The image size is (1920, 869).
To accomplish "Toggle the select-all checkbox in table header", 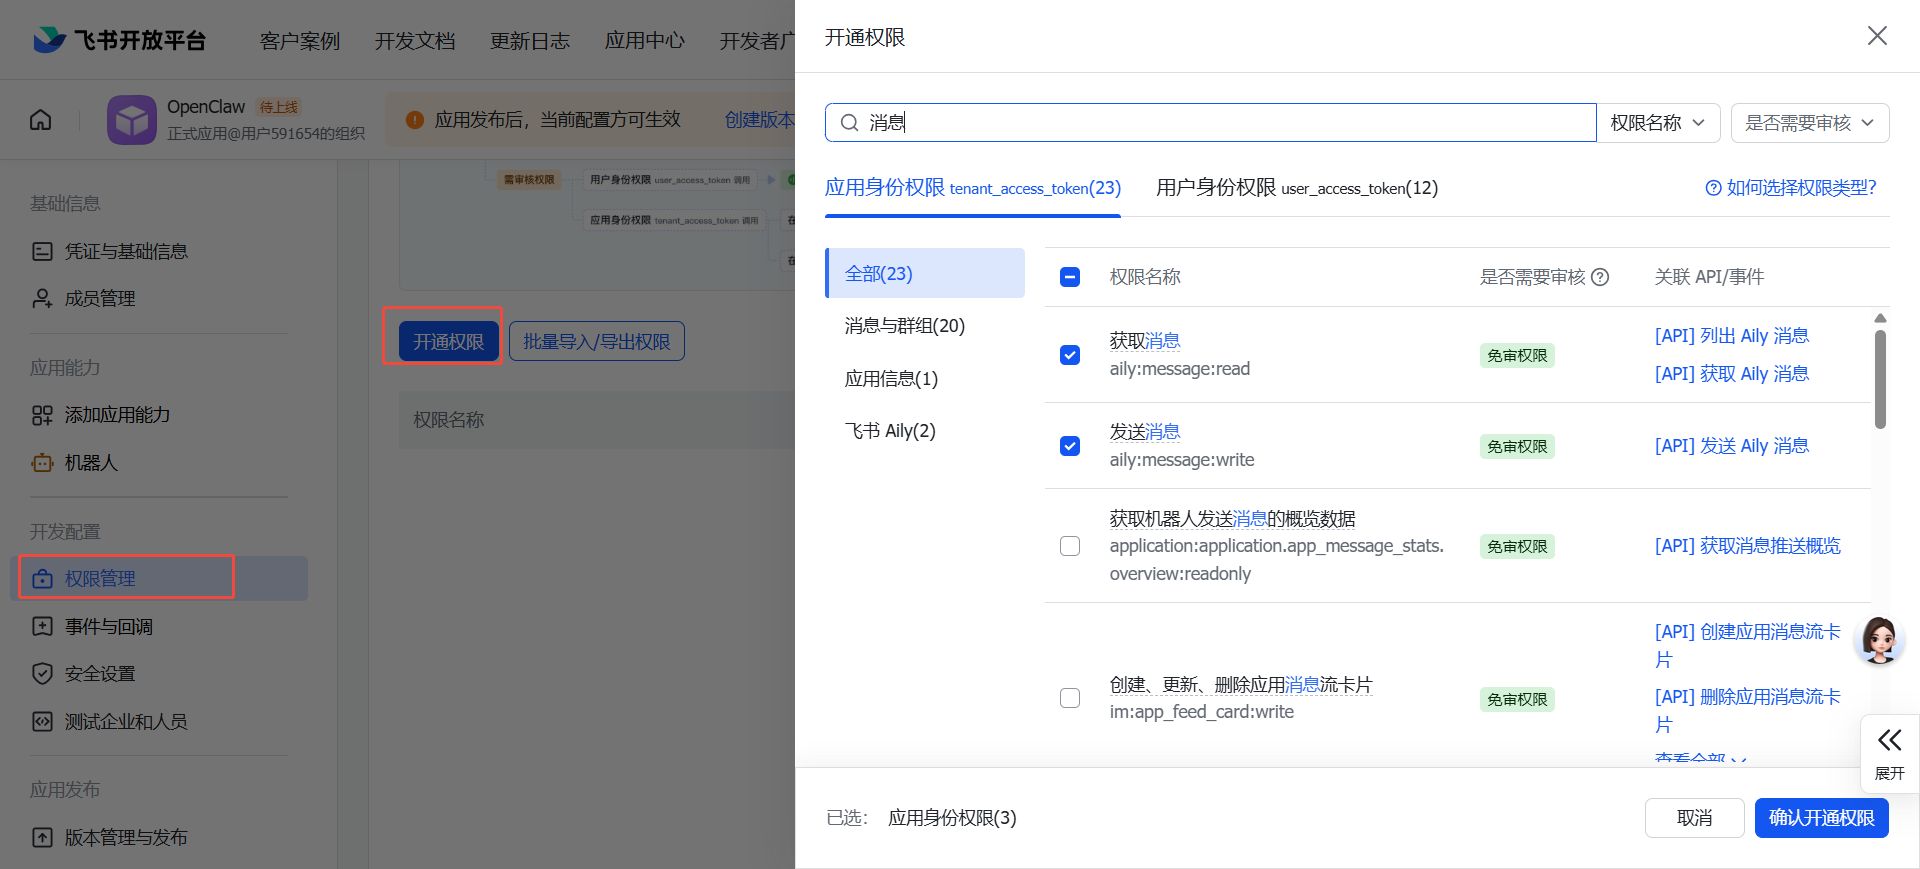I will pyautogui.click(x=1070, y=277).
